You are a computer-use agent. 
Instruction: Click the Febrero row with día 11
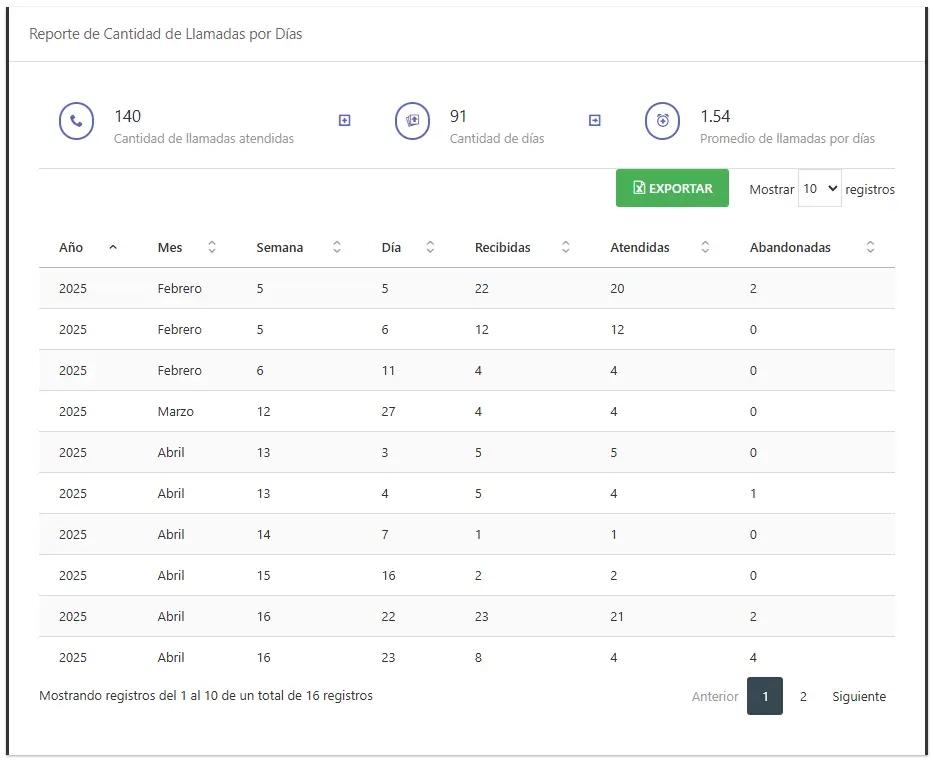[466, 370]
